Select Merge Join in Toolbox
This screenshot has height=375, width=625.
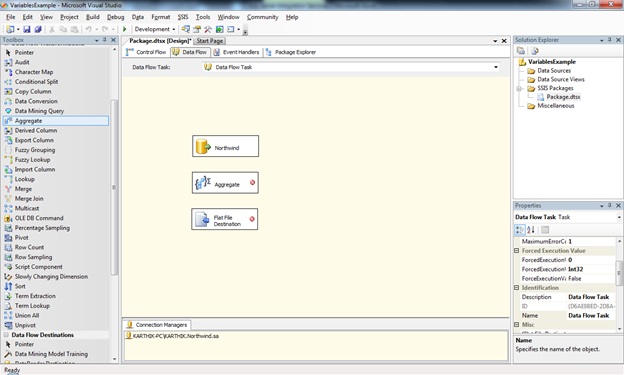point(29,198)
